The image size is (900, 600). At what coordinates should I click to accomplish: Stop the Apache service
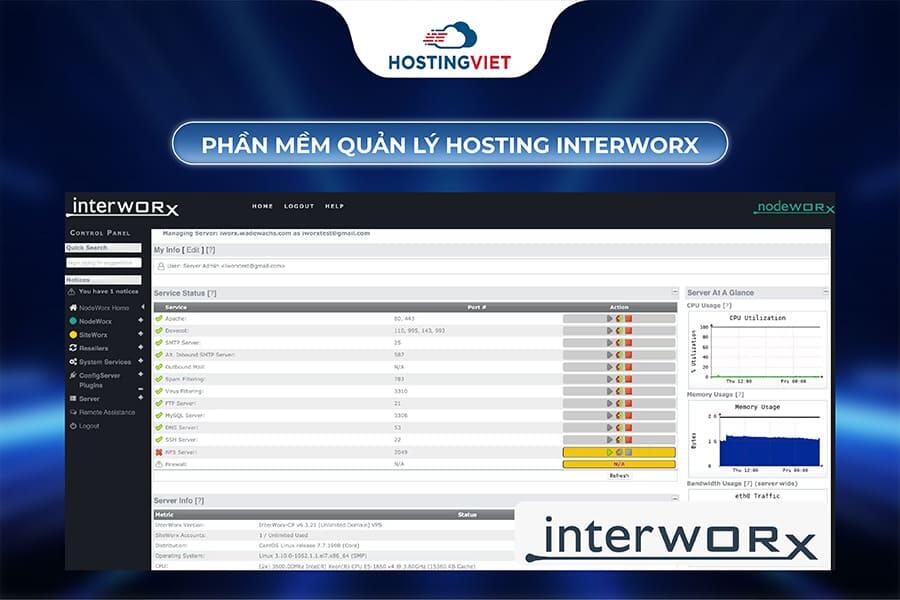coord(629,318)
